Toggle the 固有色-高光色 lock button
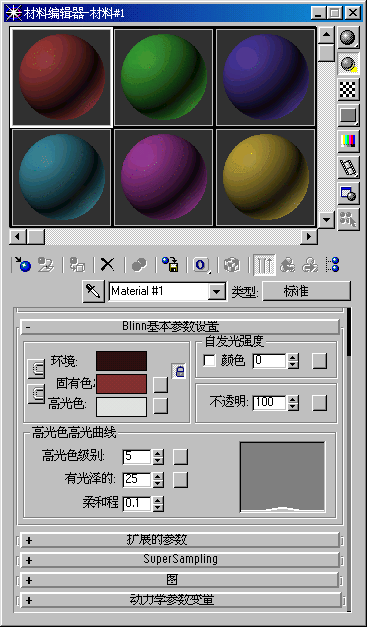Viewport: 367px width, 627px height. 36,394
